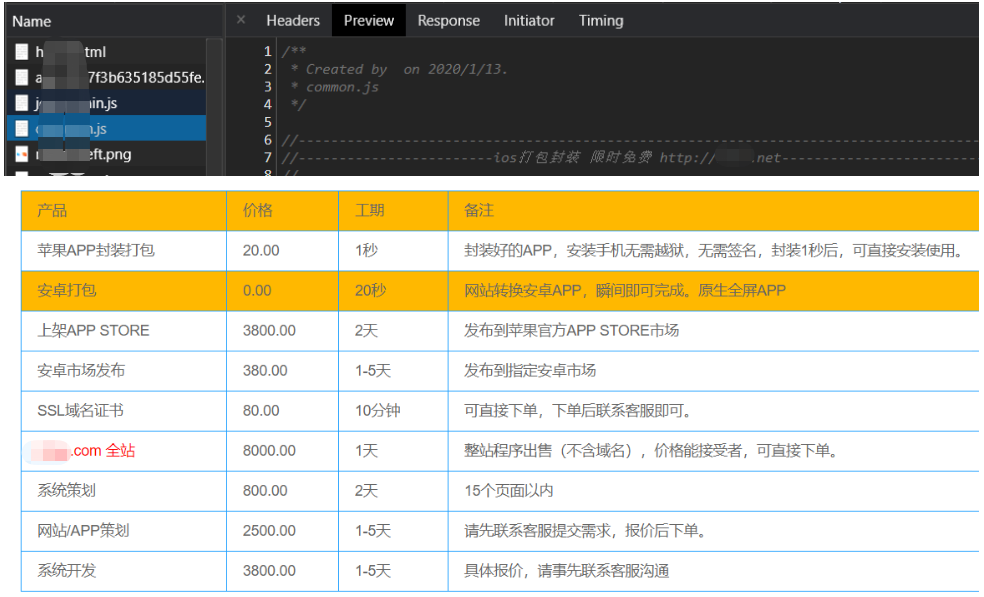Screen dimensions: 984x597
Task: Select the request with 7f3b635185d55fe
Action: [106, 77]
